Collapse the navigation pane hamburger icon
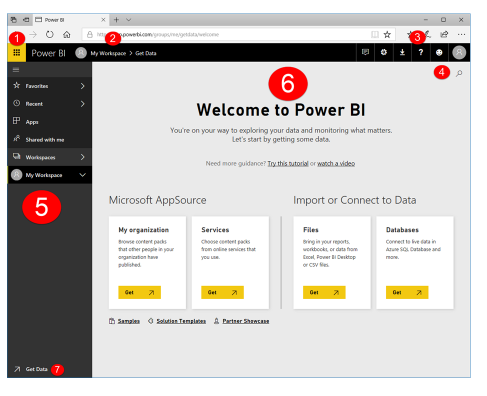The height and width of the screenshot is (396, 487). tap(16, 70)
